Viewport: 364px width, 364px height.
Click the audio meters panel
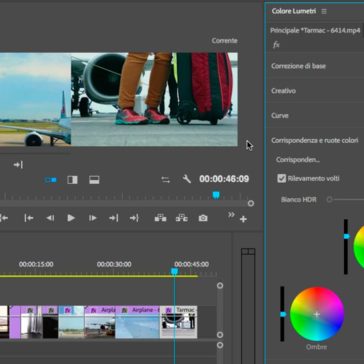[248, 305]
